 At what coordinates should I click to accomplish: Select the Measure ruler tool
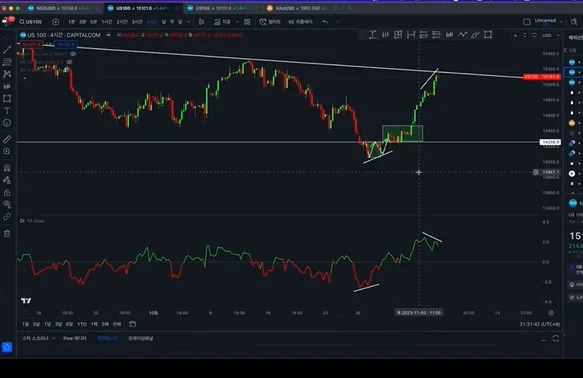tap(7, 139)
